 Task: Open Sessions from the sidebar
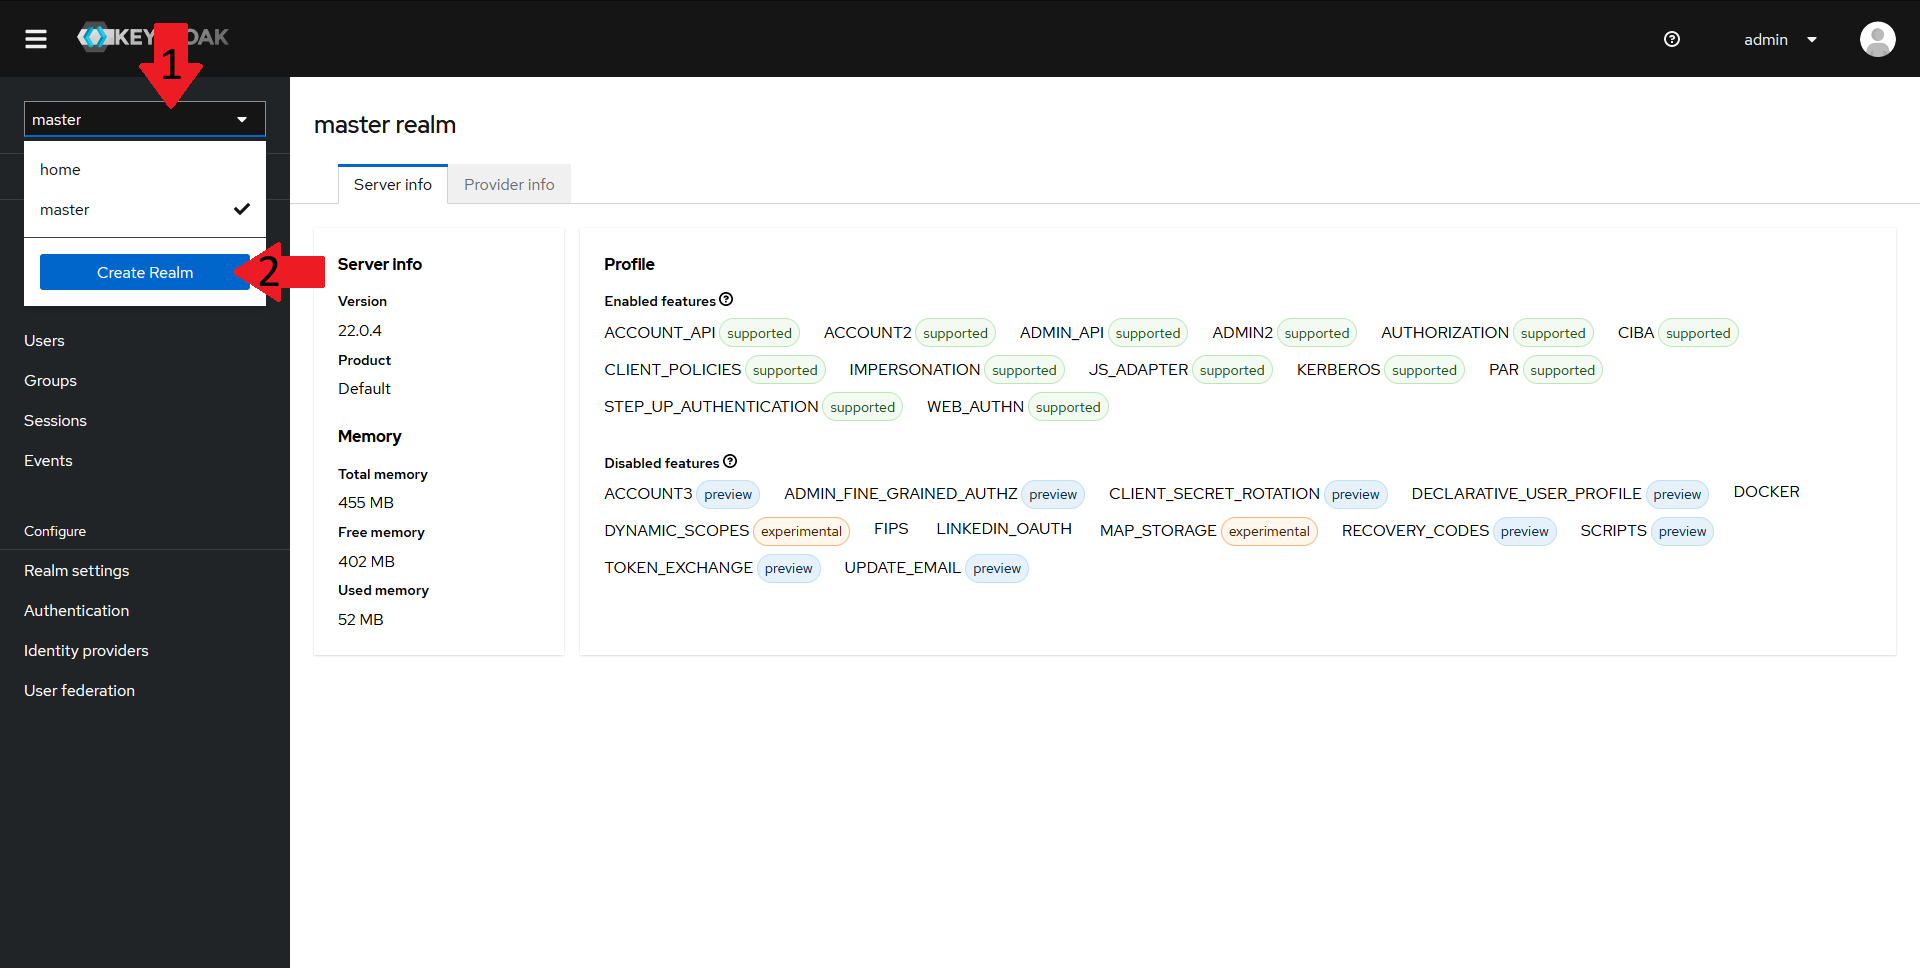click(x=55, y=421)
